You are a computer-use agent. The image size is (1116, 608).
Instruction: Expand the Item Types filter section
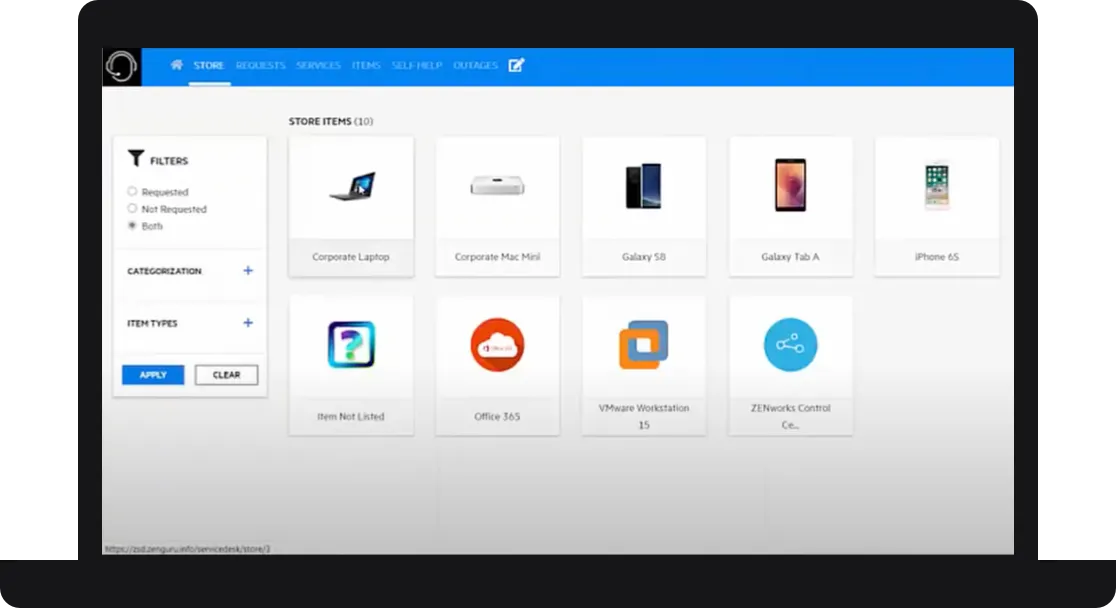click(248, 323)
